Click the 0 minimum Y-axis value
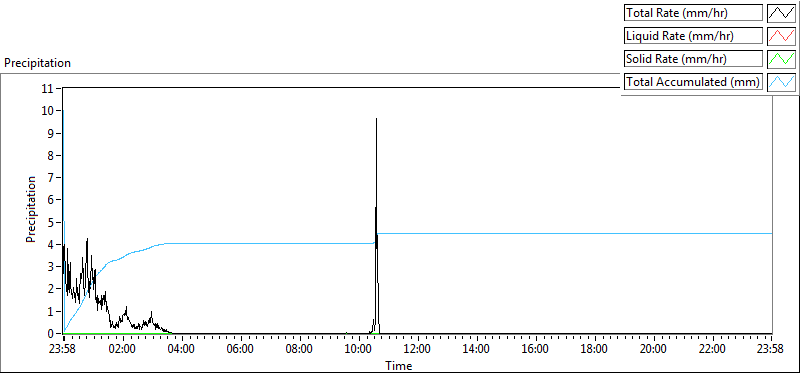Viewport: 800px width, 373px height. (52, 334)
